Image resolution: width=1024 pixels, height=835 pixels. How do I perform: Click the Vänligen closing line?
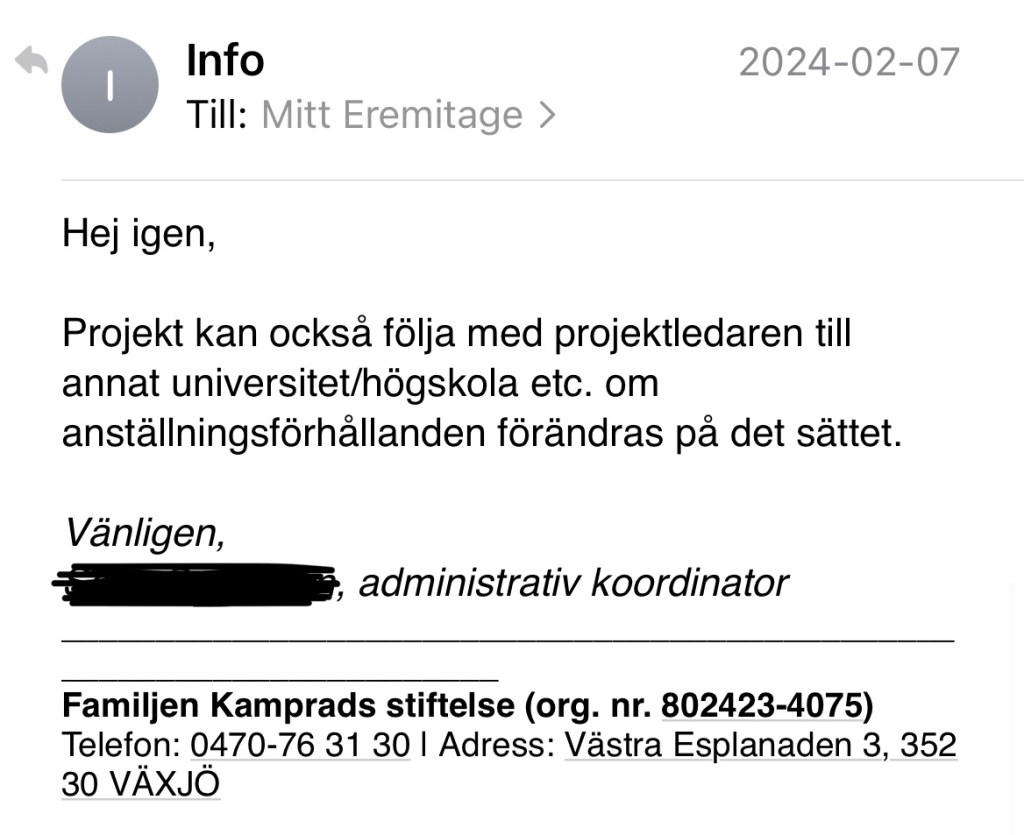click(x=145, y=533)
